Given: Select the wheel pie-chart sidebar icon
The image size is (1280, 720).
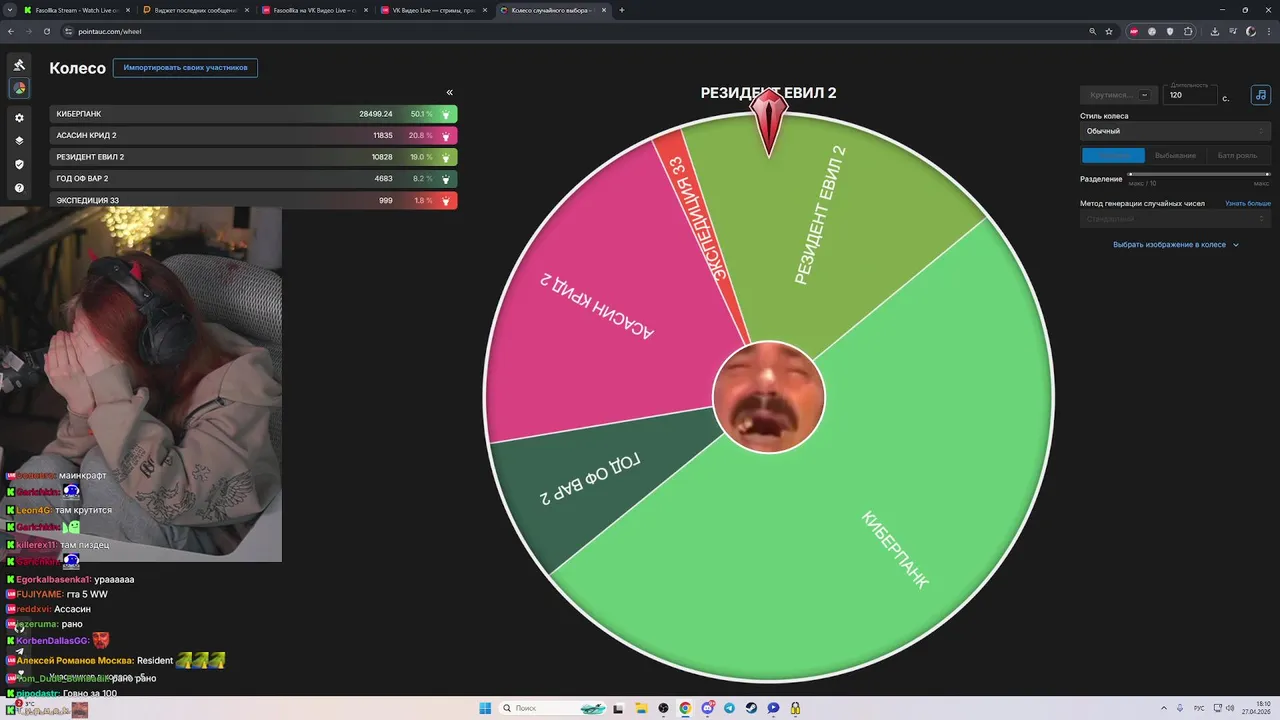Looking at the screenshot, I should 19,88.
